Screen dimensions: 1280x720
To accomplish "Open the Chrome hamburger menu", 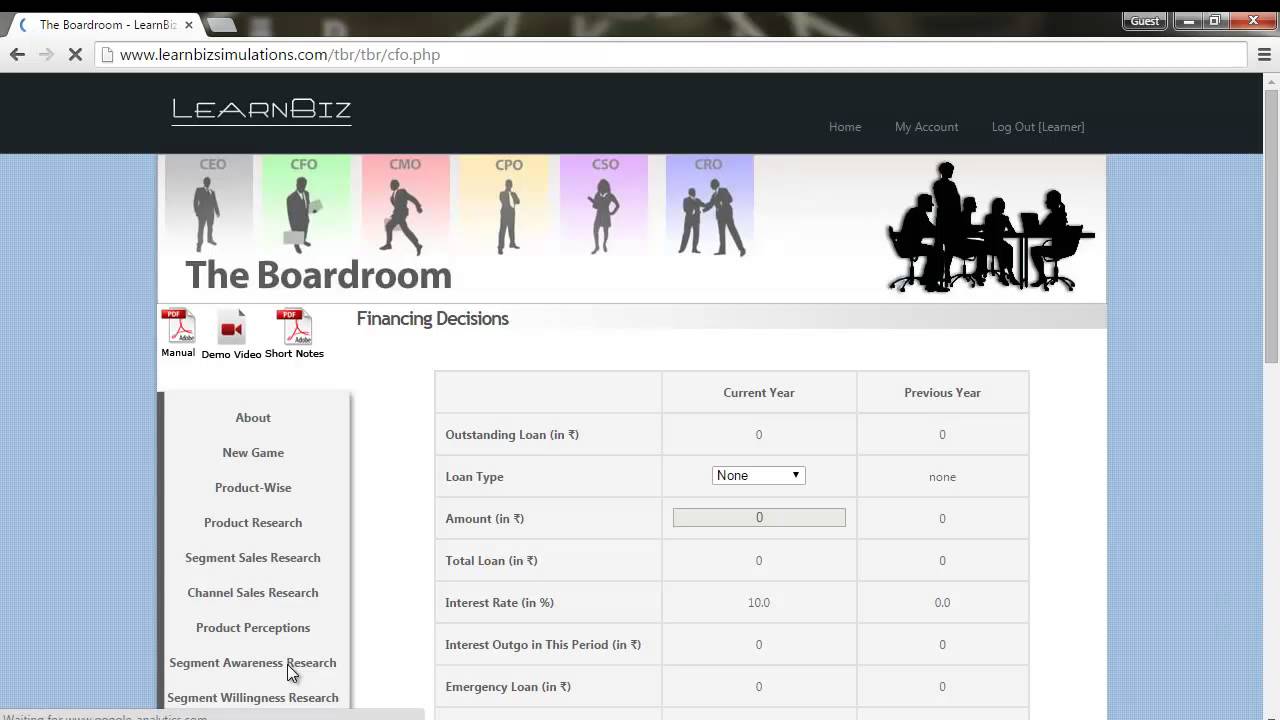I will pos(1264,55).
